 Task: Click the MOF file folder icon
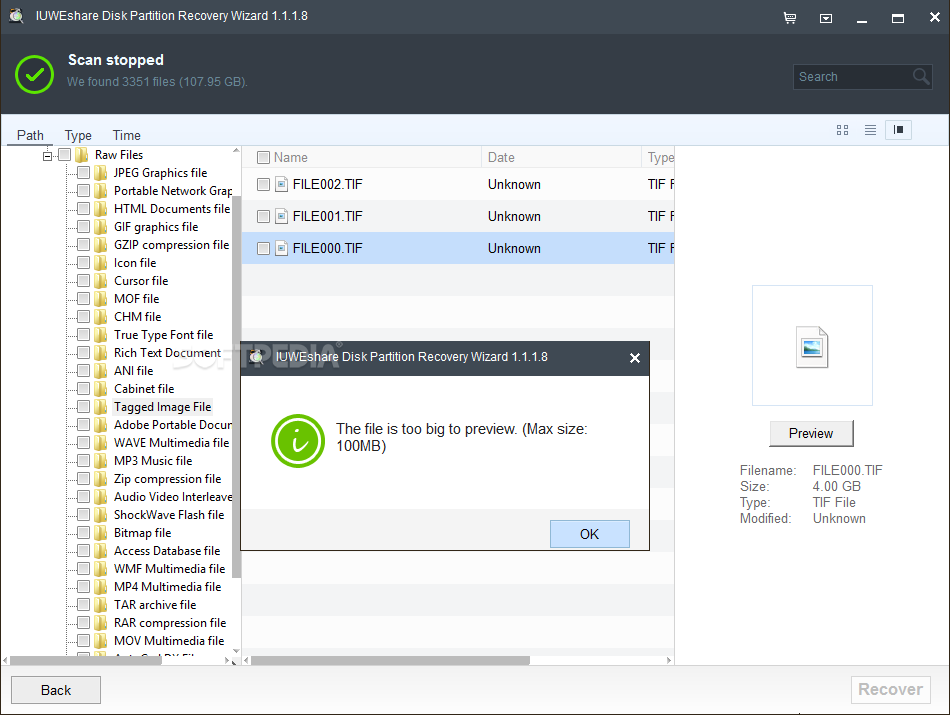pos(101,299)
